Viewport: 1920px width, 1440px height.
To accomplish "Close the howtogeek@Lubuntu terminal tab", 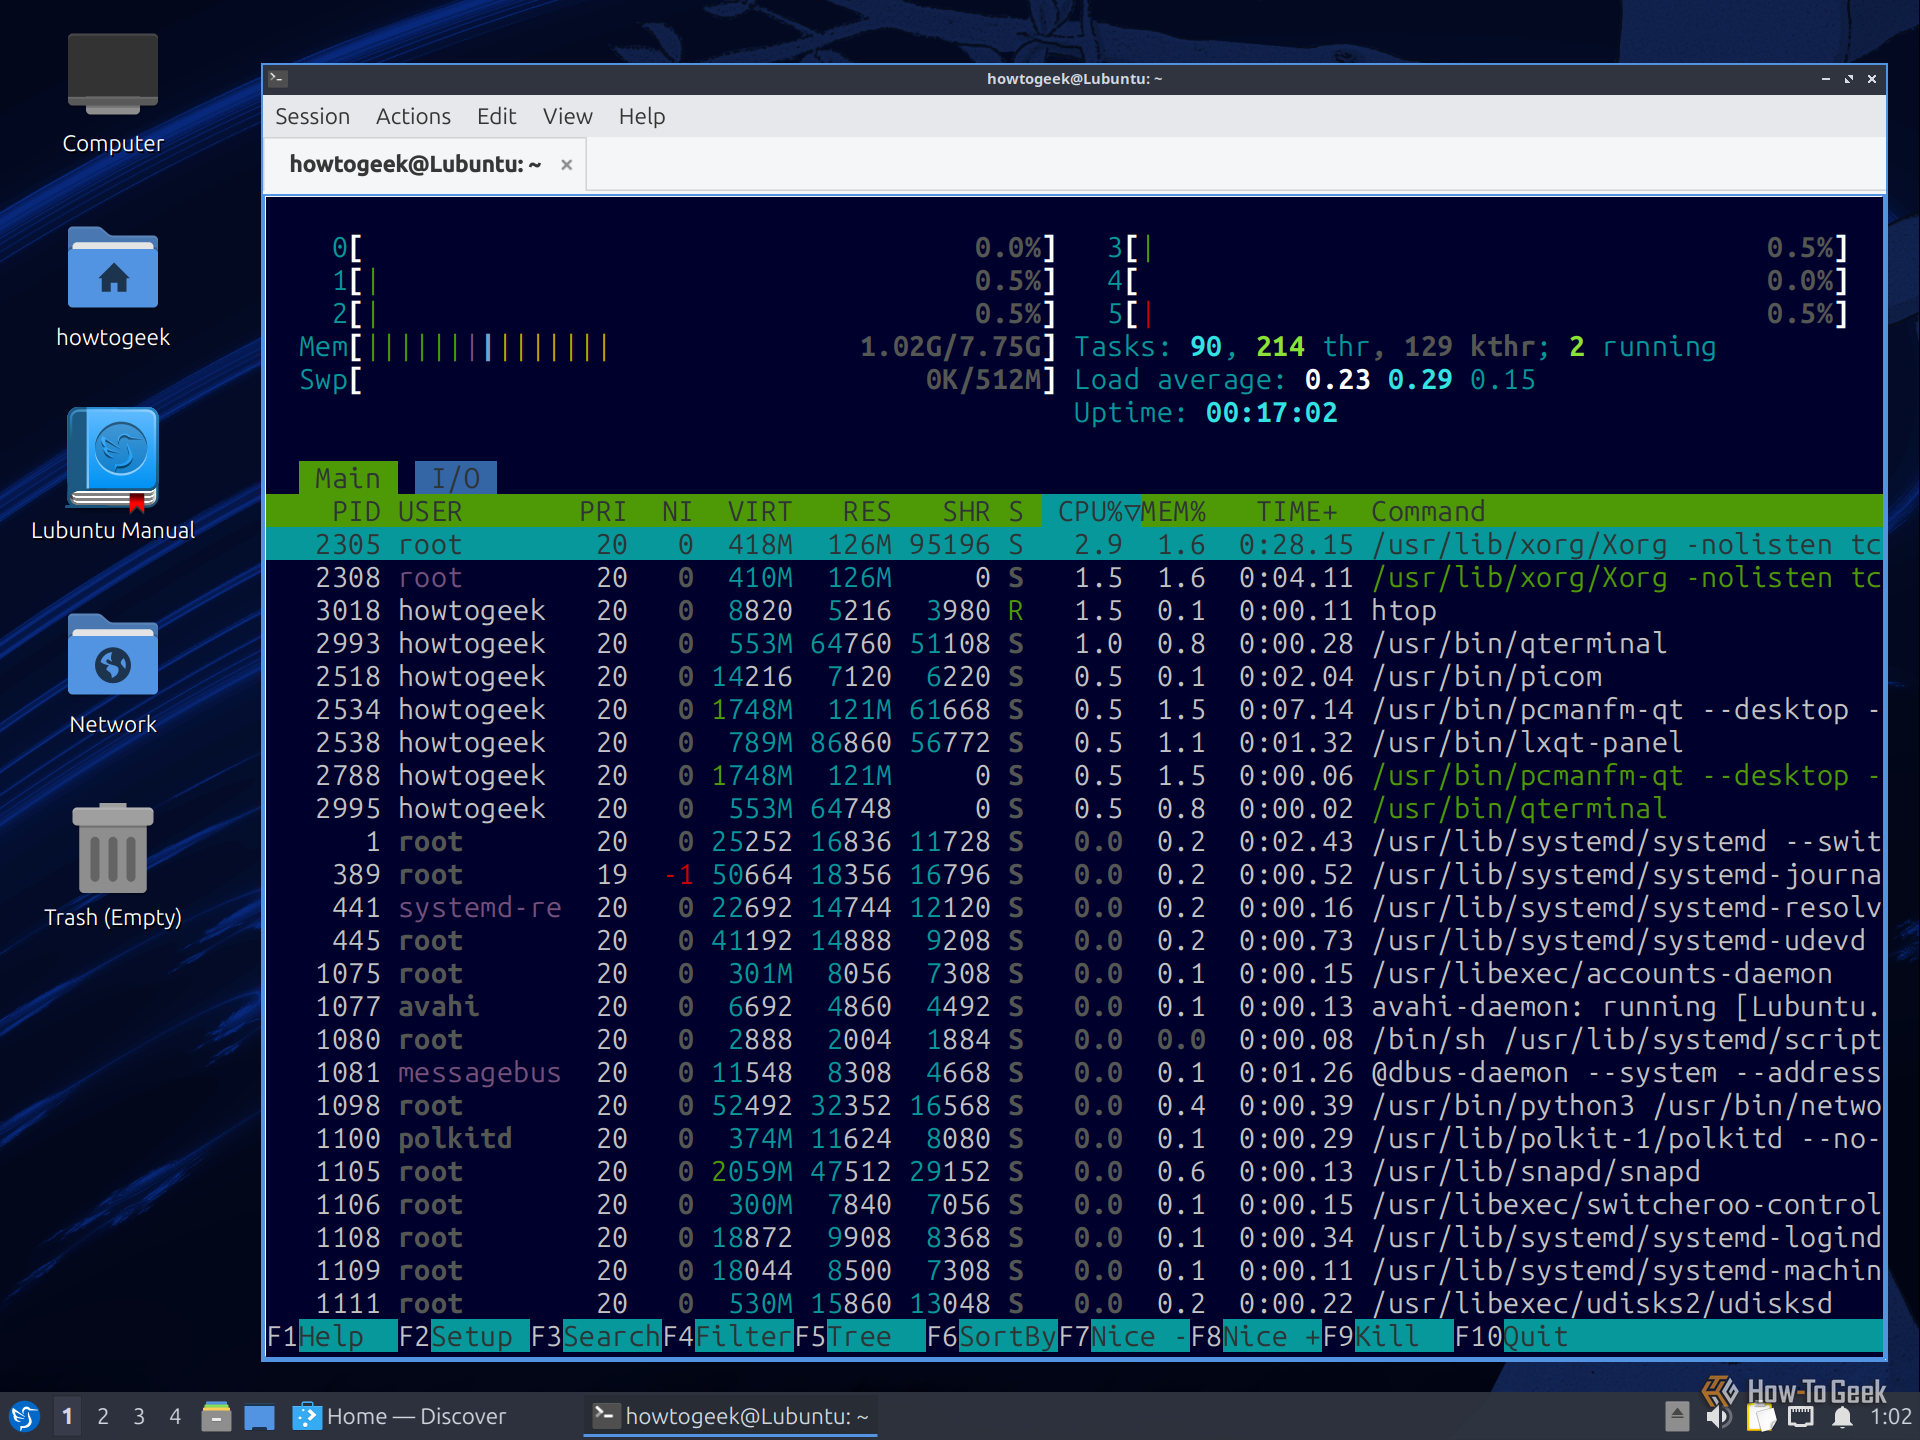I will coord(567,165).
